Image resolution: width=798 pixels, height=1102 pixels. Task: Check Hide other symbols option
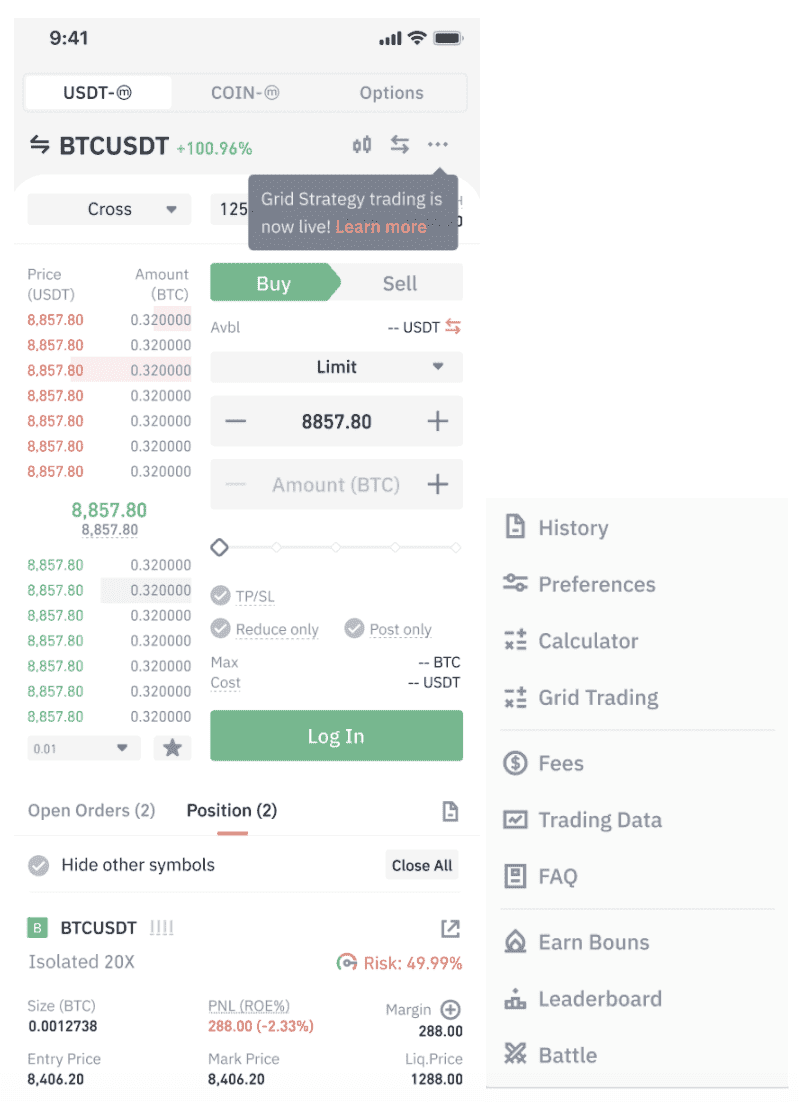point(39,865)
